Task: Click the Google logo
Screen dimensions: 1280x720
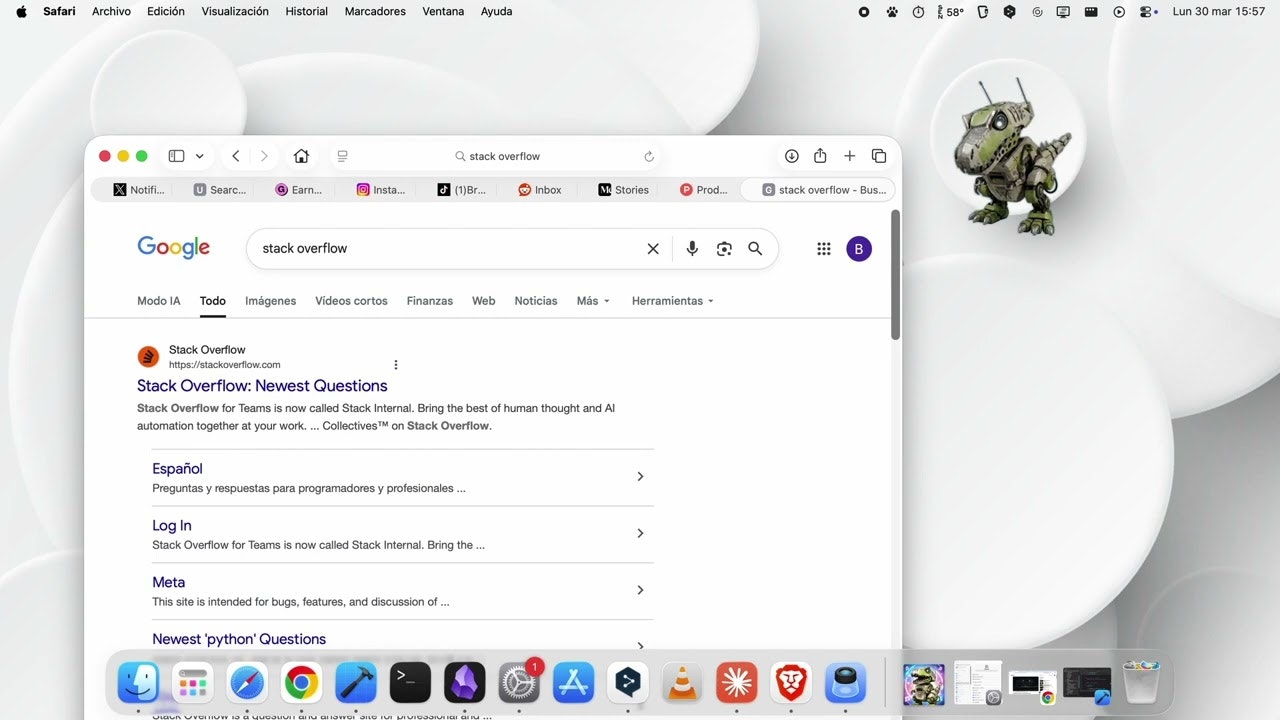Action: pos(174,248)
